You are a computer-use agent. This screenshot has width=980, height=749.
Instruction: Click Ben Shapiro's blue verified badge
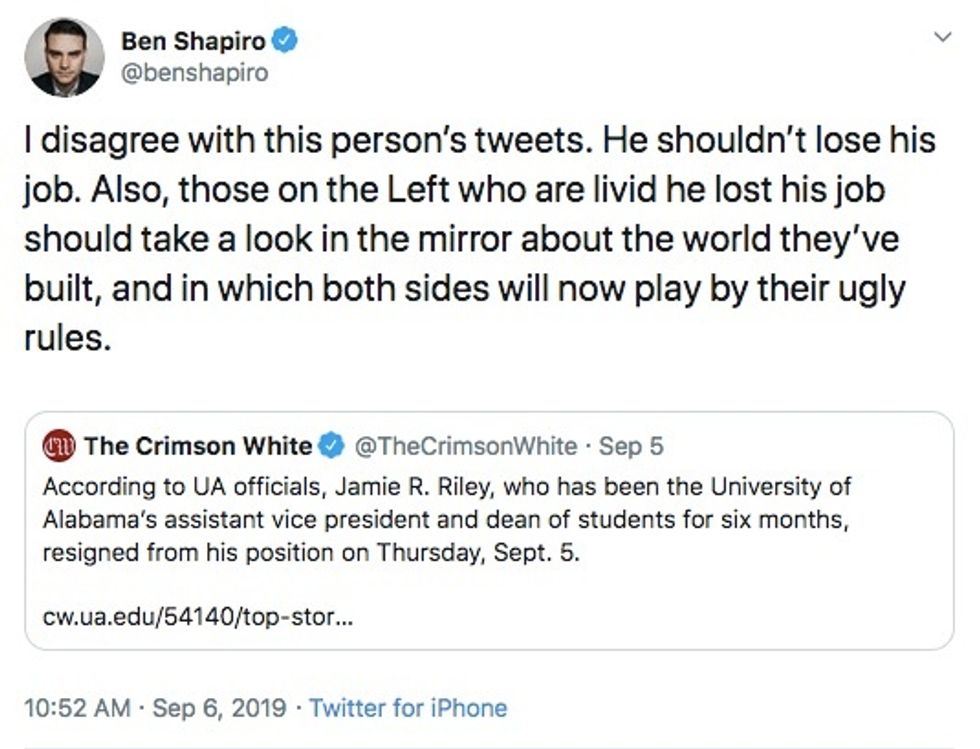tap(285, 41)
